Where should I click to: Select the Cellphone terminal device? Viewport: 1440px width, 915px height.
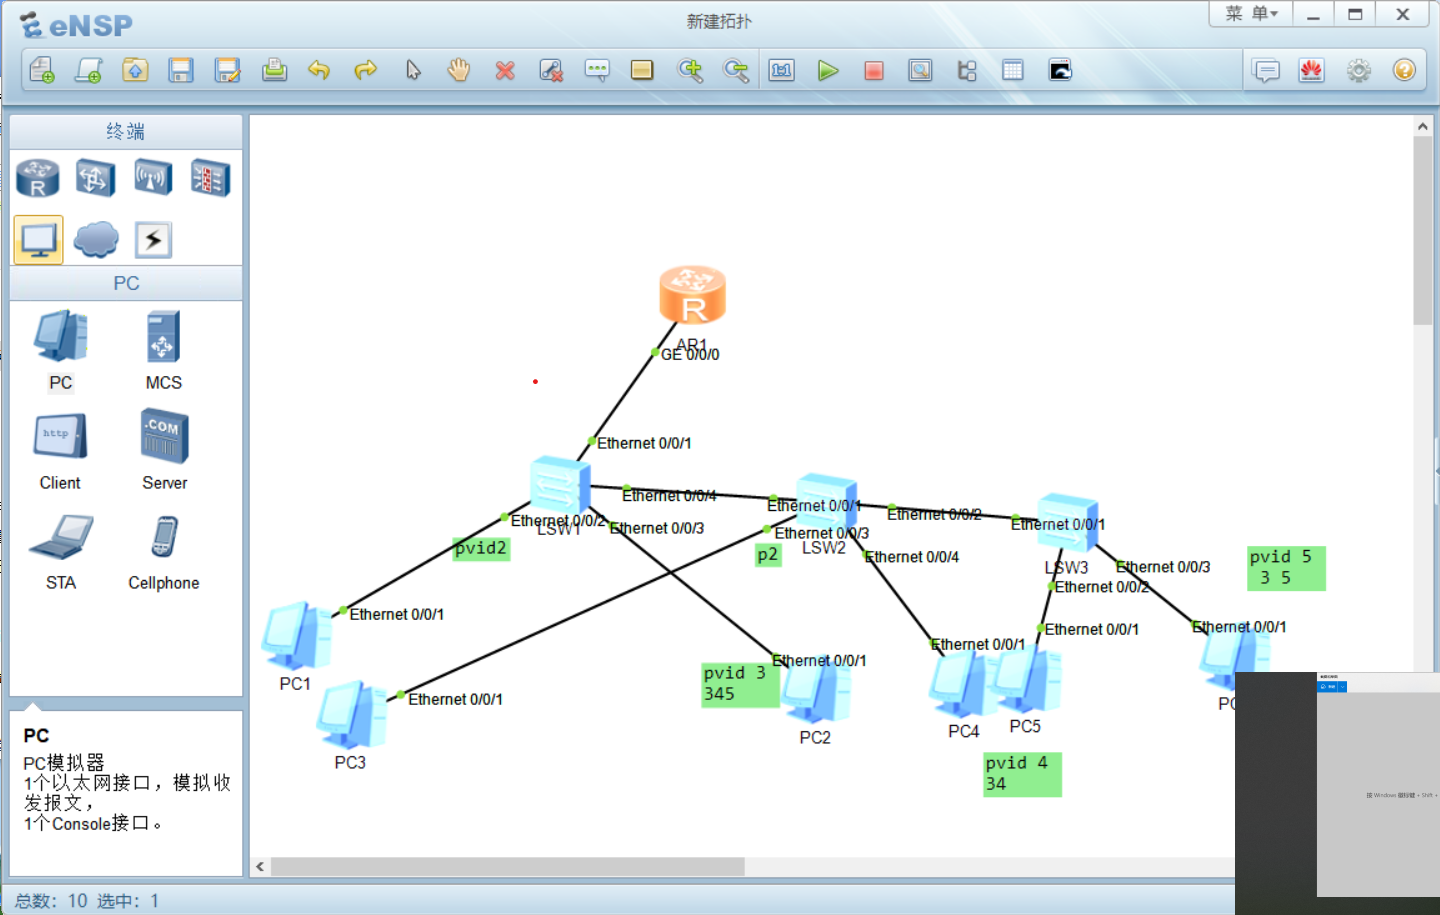pos(163,545)
